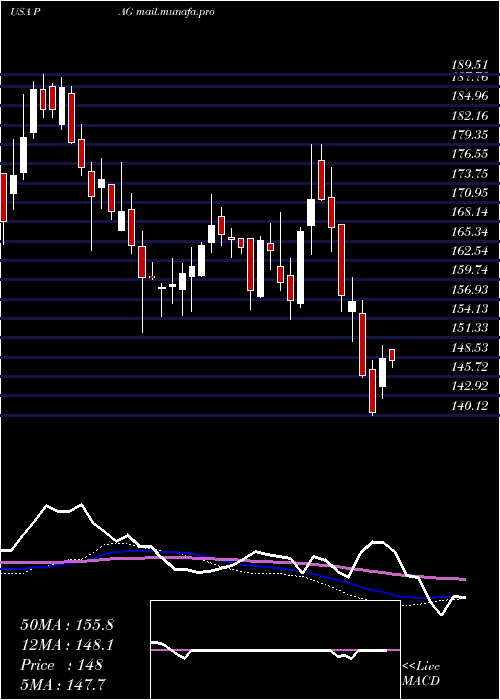Click the 142.92 price axis label

[x=470, y=385]
